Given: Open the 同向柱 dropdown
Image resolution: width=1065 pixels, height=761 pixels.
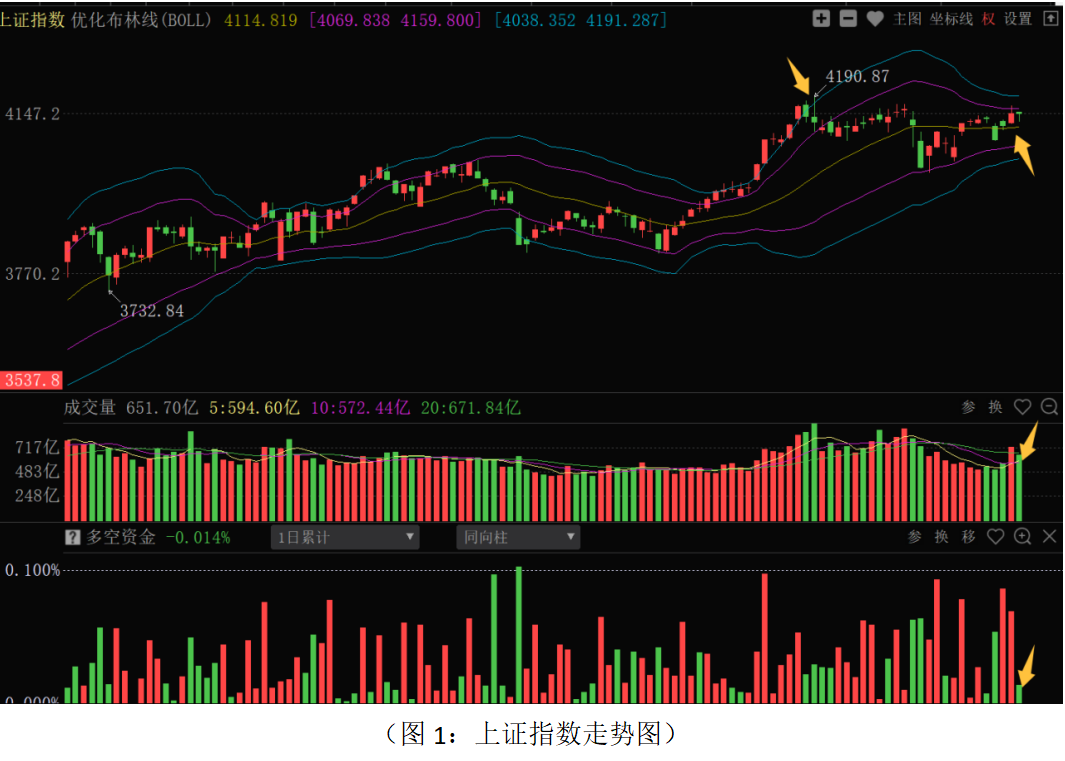Looking at the screenshot, I should pyautogui.click(x=518, y=538).
